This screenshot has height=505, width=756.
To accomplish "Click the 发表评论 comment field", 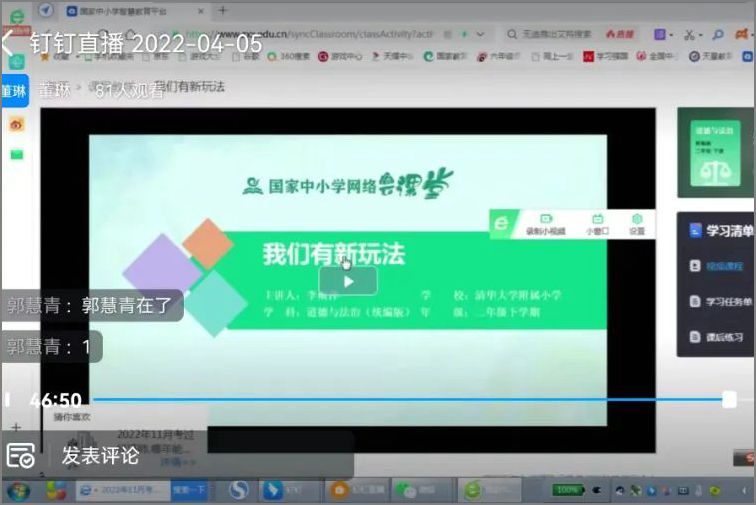I will tap(100, 456).
